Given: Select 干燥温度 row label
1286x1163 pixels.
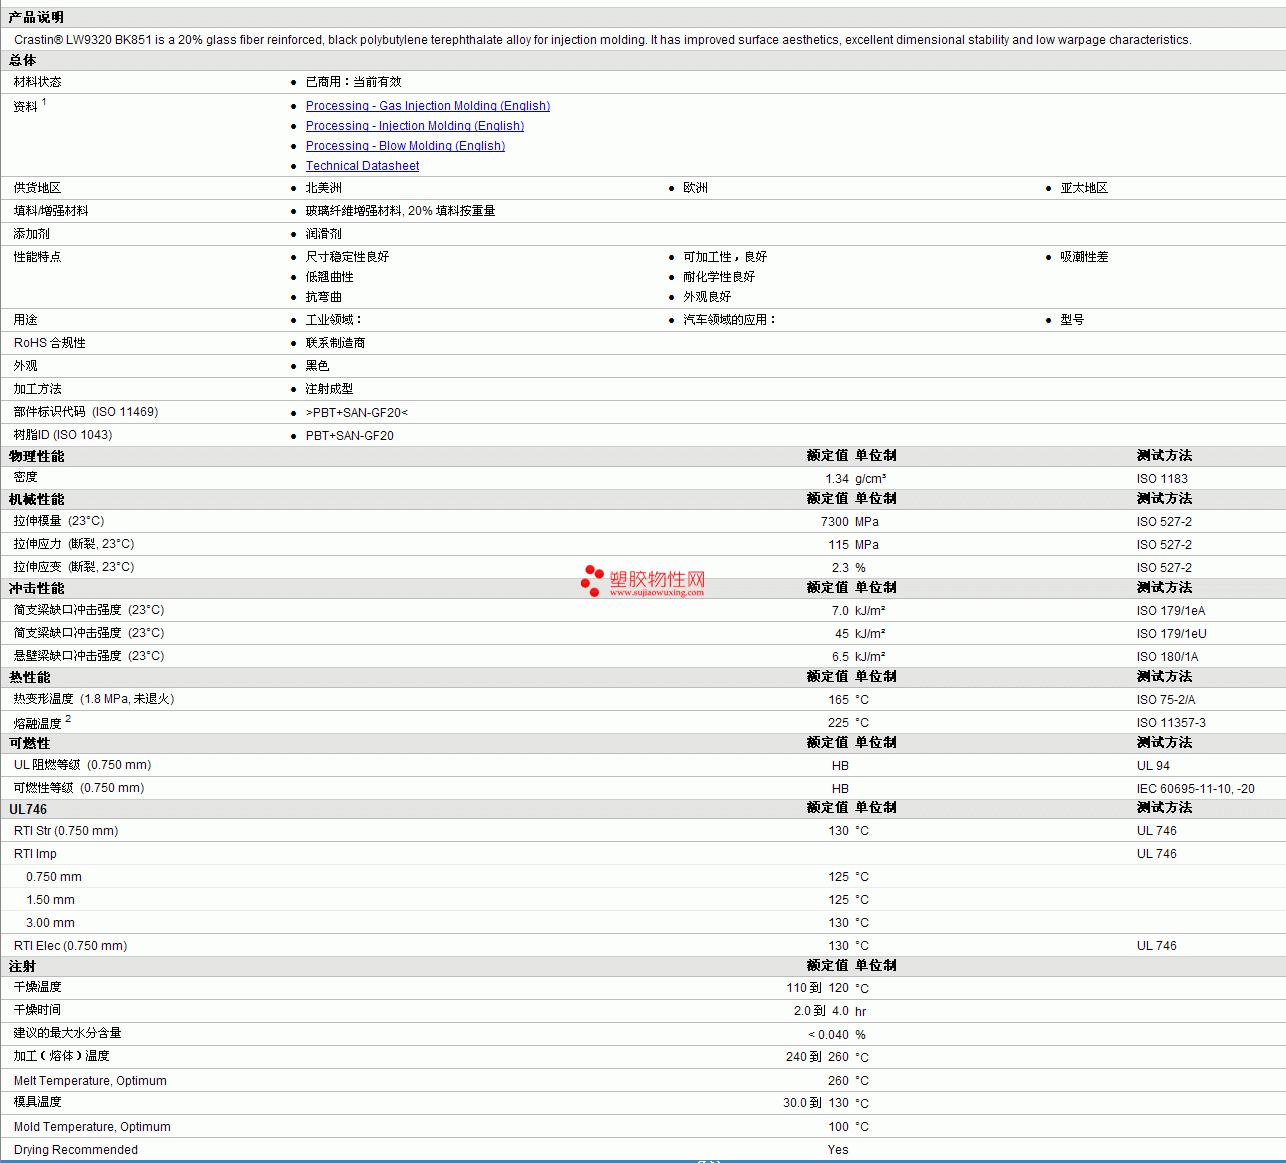Looking at the screenshot, I should pos(37,987).
